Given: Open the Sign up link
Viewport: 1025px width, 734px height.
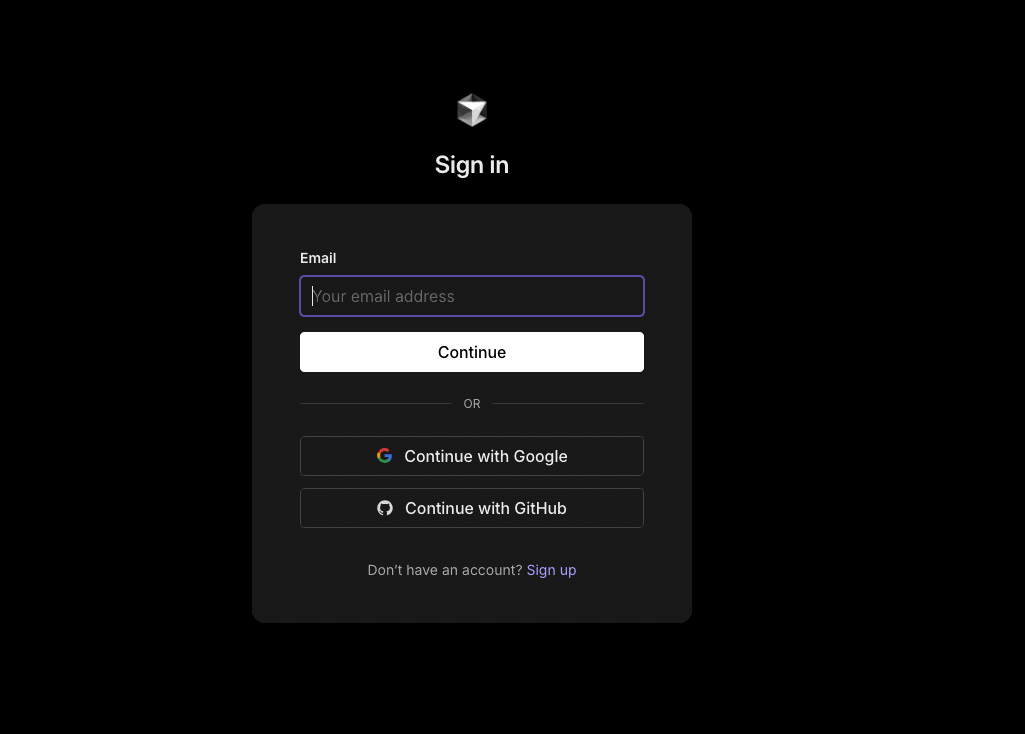Looking at the screenshot, I should tap(551, 570).
